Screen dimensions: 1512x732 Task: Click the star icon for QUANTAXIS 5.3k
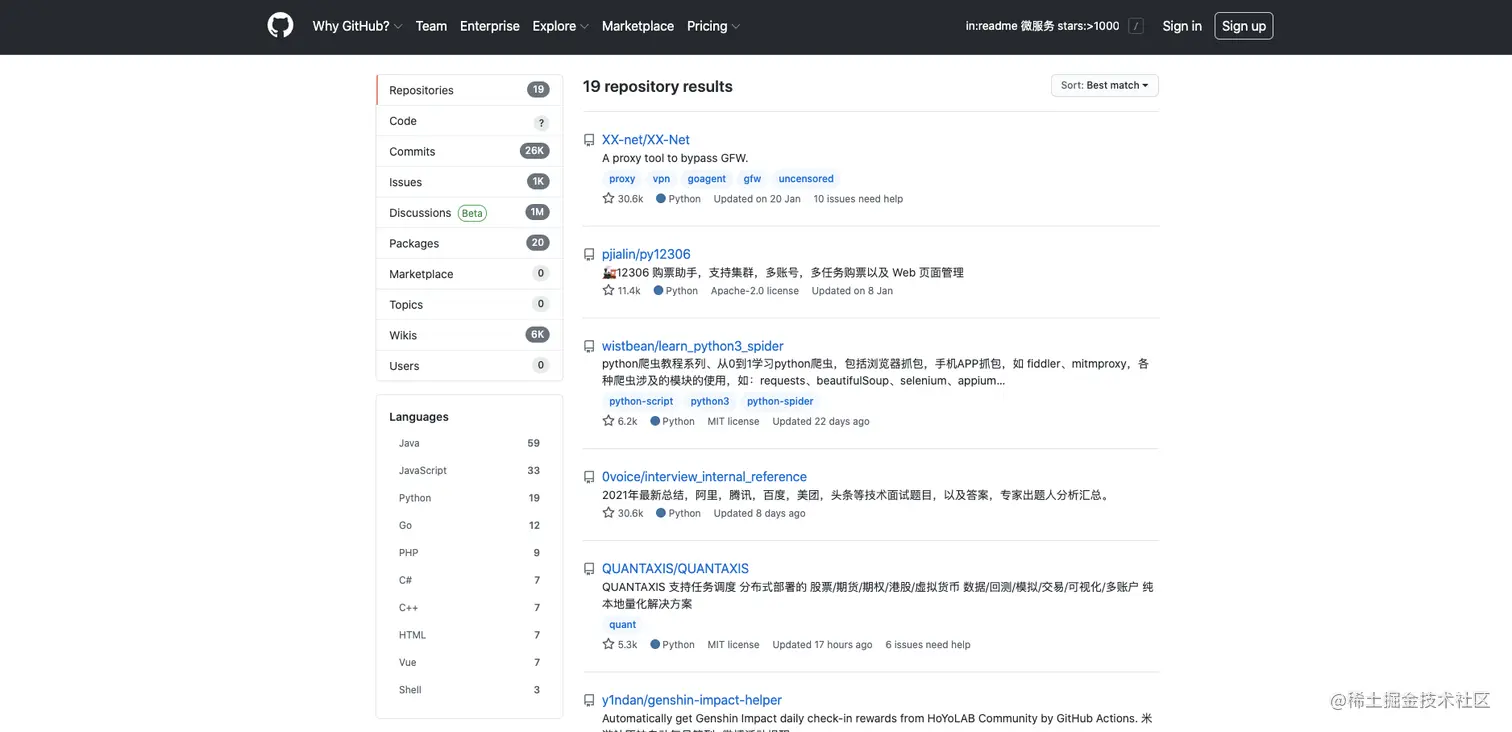(608, 644)
